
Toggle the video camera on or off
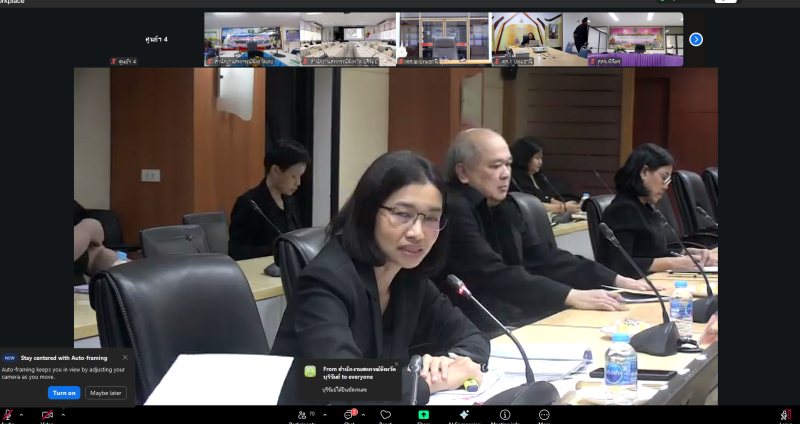[46, 415]
